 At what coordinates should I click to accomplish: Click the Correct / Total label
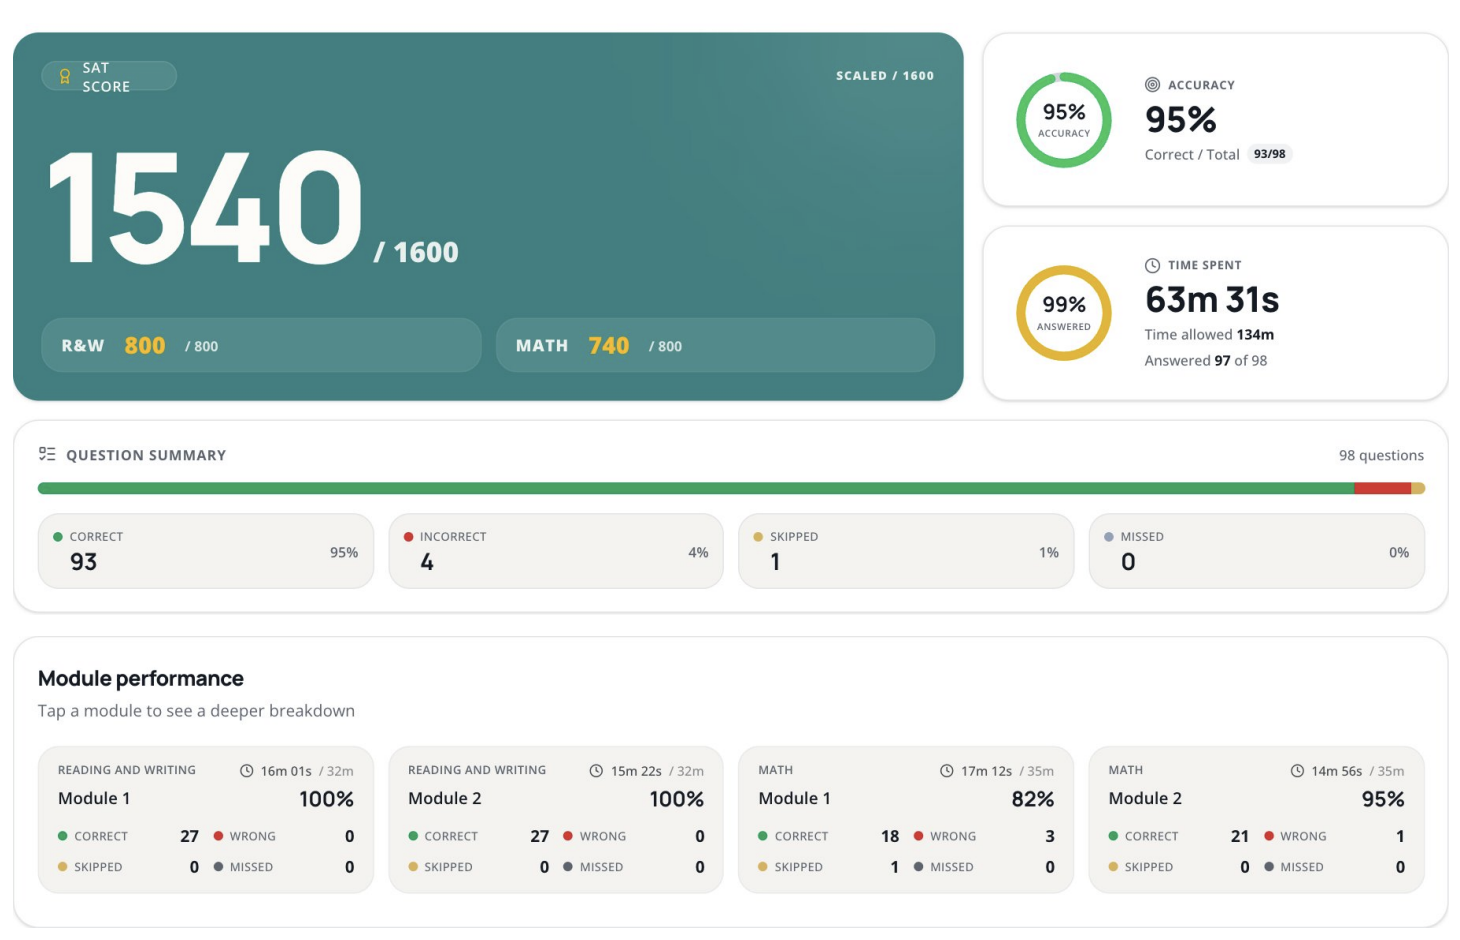click(1192, 155)
